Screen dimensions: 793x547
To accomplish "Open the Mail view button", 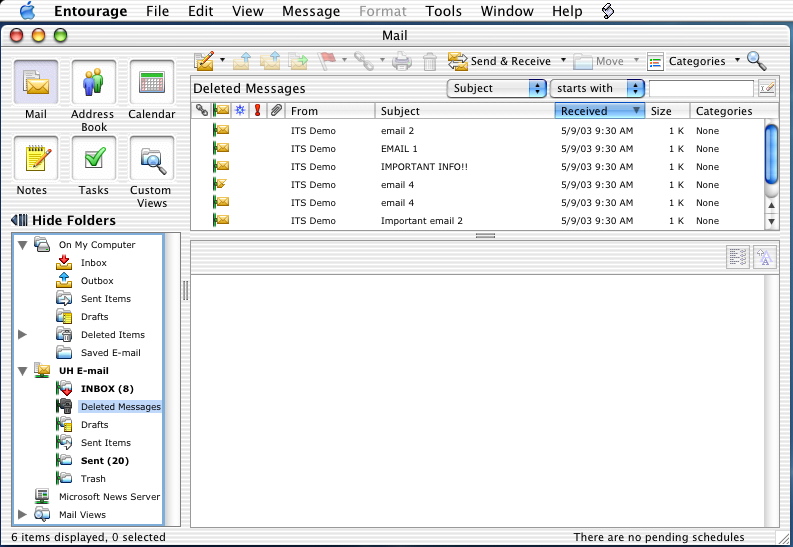I will coord(36,82).
